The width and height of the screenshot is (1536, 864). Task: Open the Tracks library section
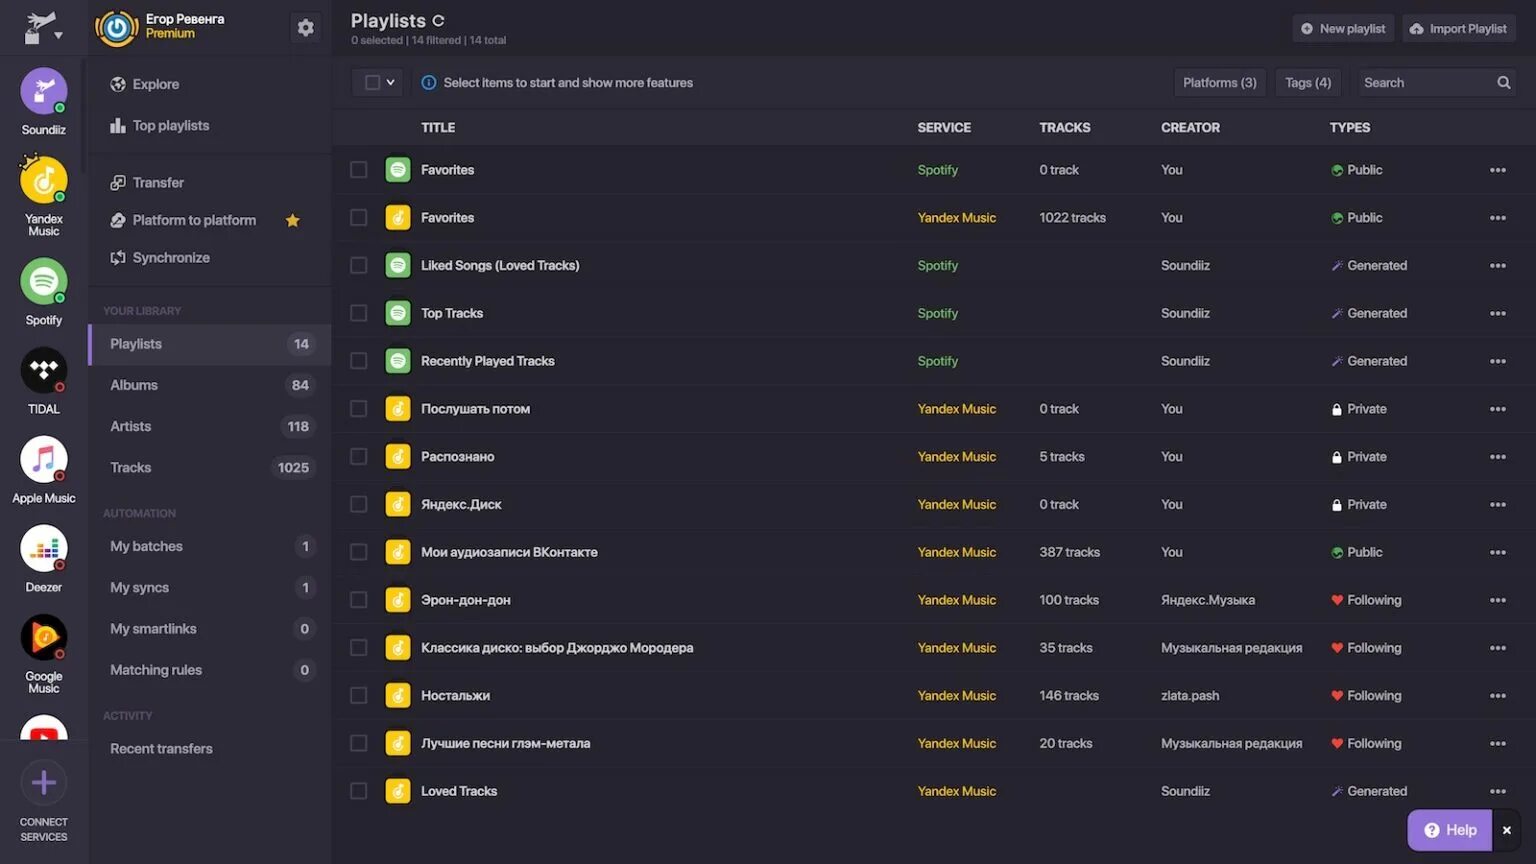pos(210,467)
